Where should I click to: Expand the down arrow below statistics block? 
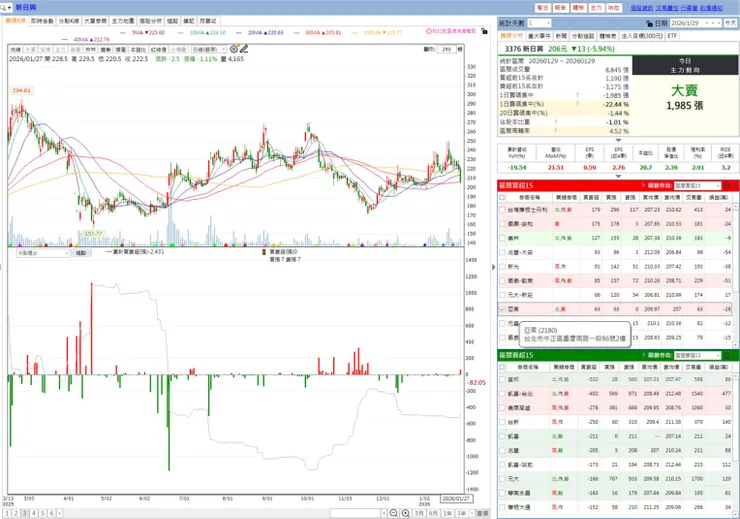point(618,140)
